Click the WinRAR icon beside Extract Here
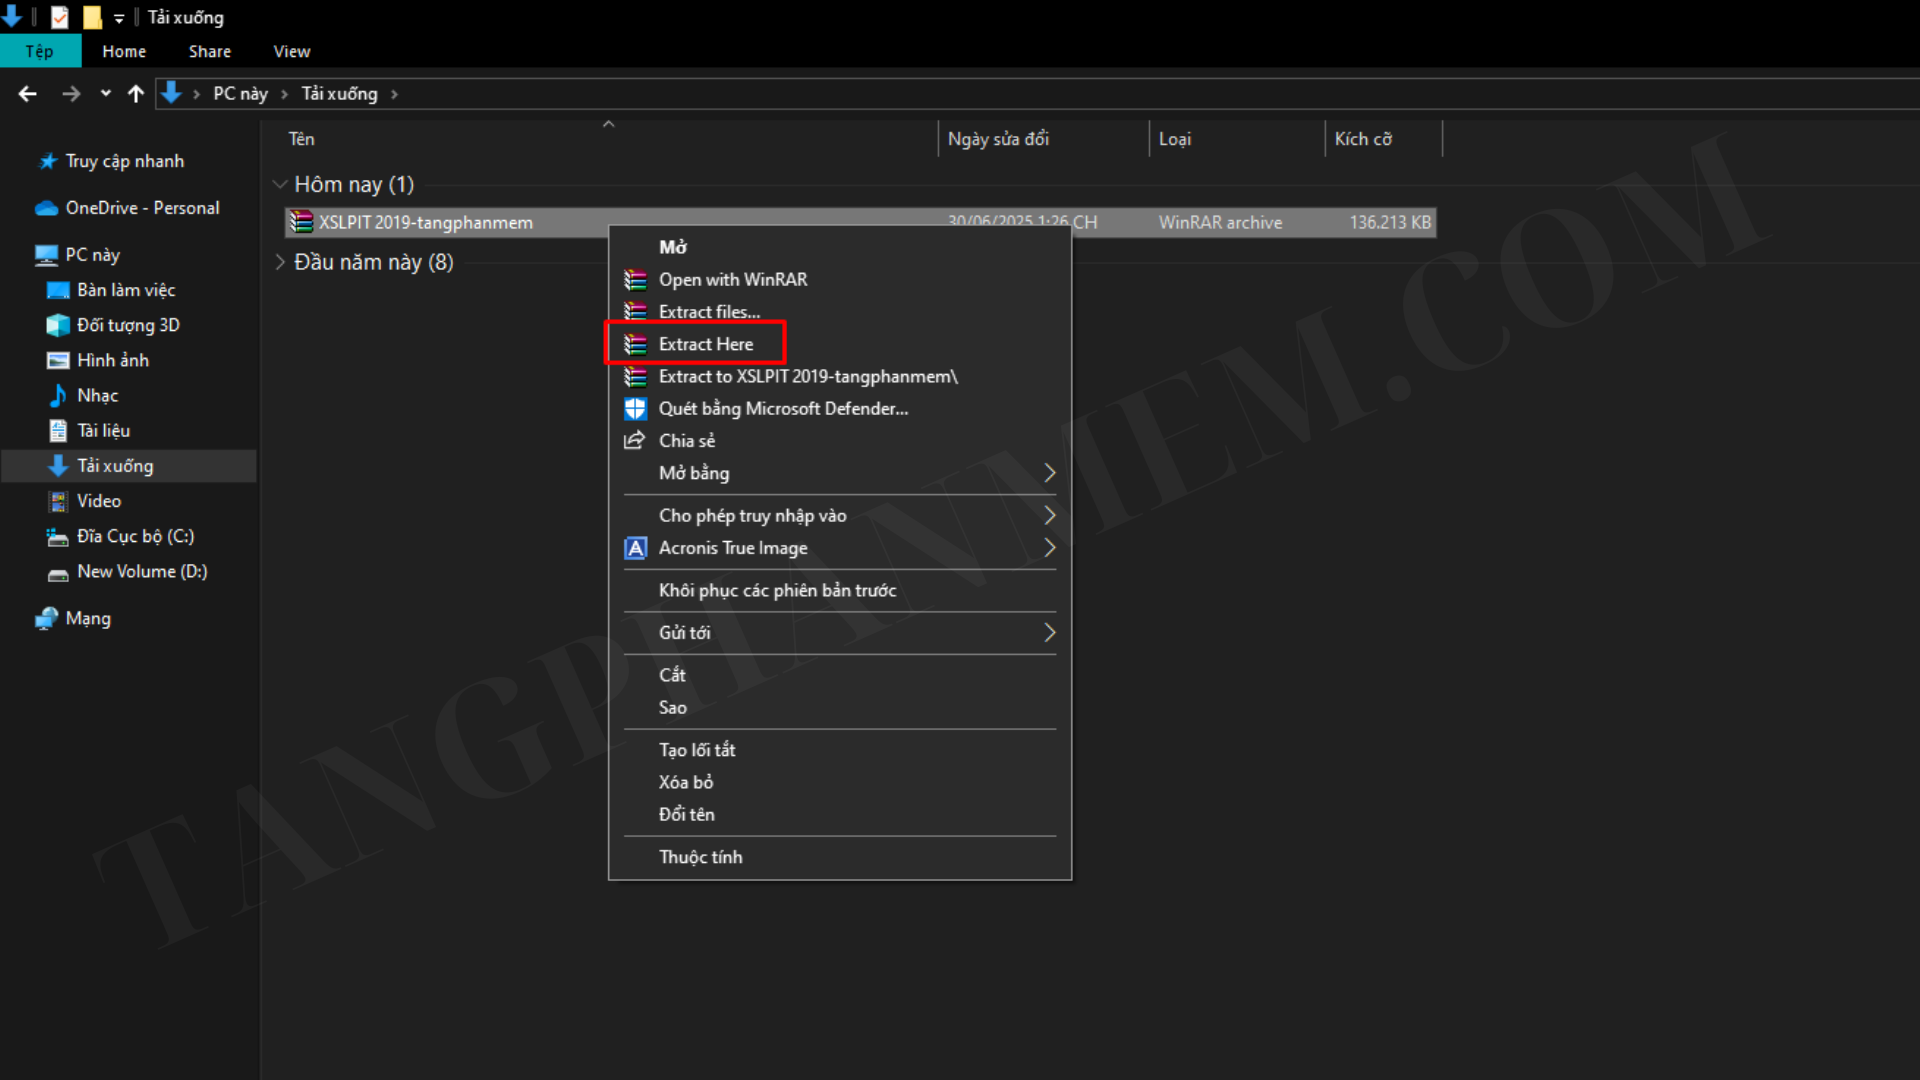The height and width of the screenshot is (1080, 1920). click(635, 344)
